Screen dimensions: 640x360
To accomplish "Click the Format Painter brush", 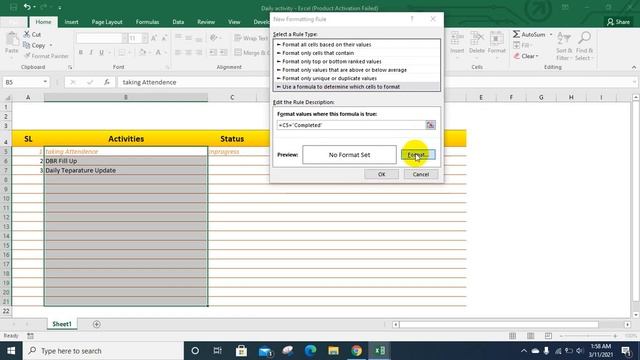I will coord(27,56).
